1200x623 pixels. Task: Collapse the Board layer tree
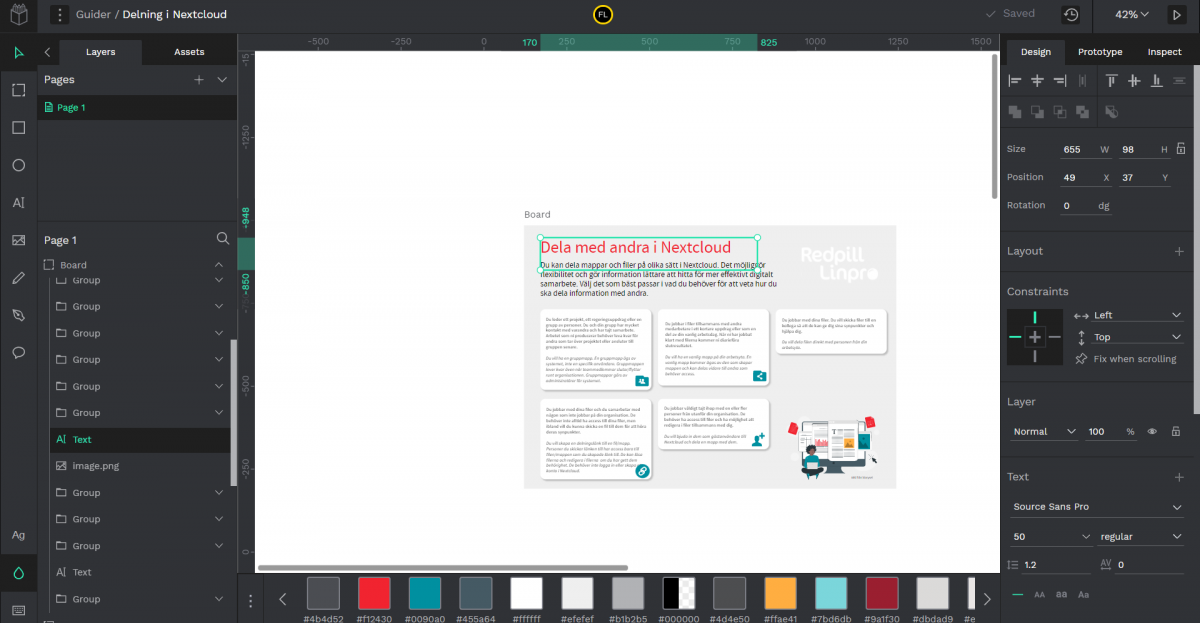(219, 265)
